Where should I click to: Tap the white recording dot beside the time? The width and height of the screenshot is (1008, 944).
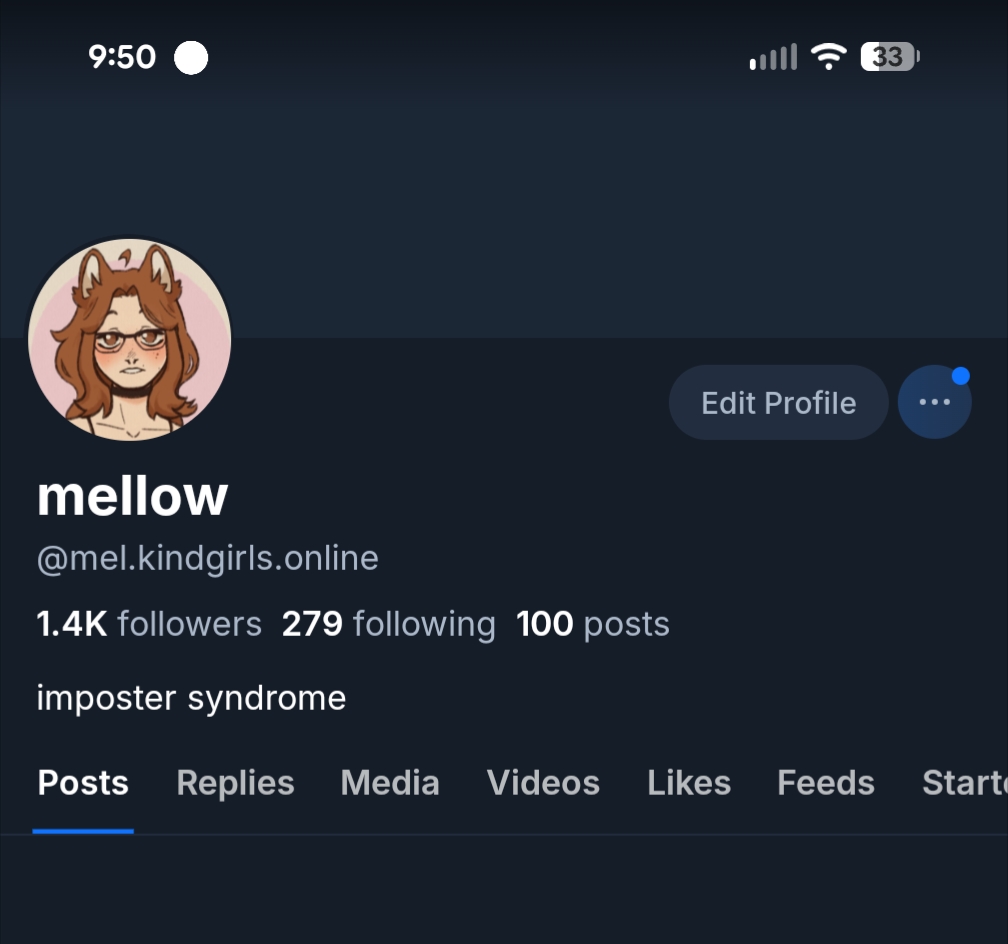tap(191, 58)
